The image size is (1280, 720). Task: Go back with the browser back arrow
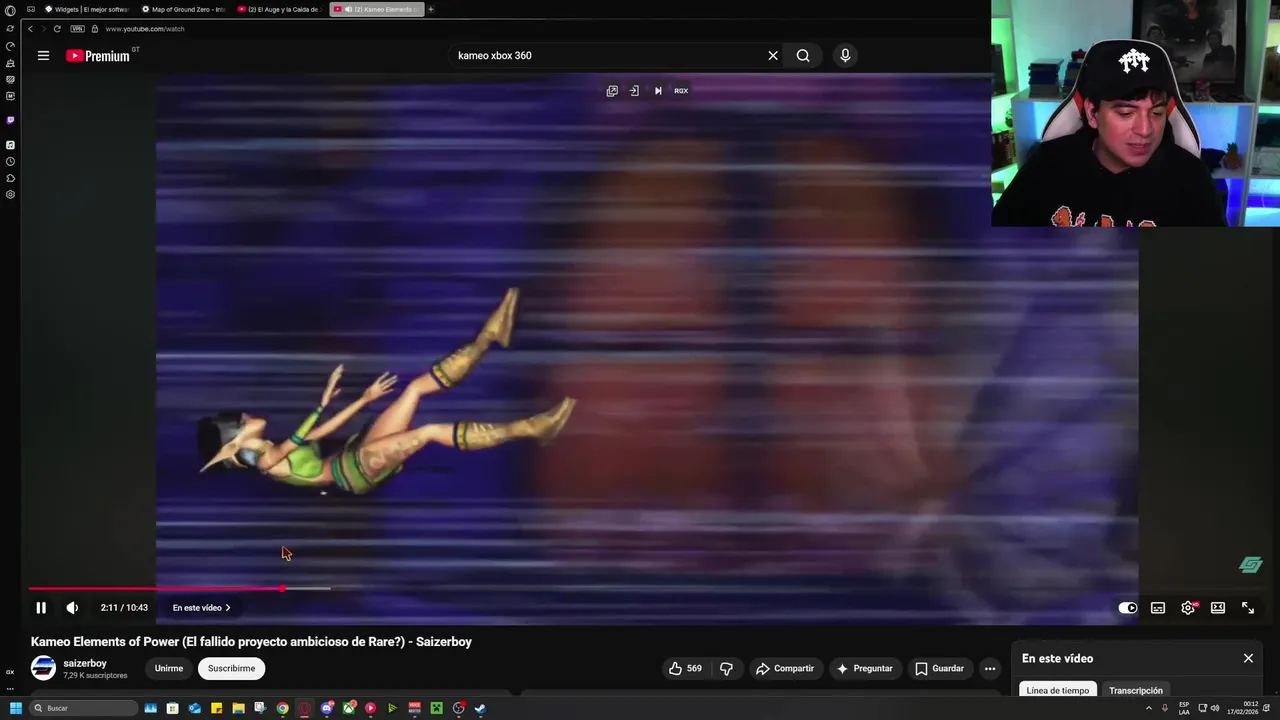pyautogui.click(x=30, y=29)
